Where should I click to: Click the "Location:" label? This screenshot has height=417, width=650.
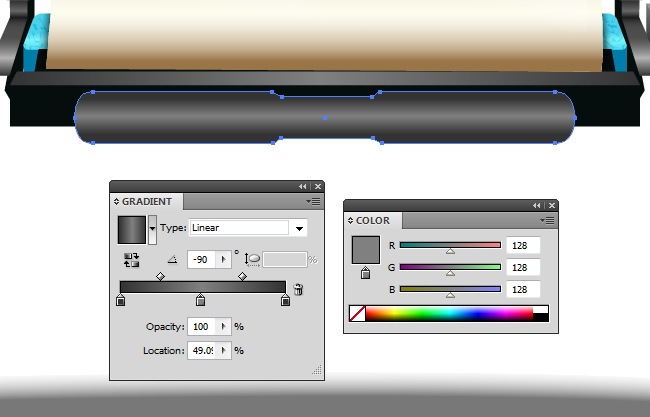coord(164,351)
